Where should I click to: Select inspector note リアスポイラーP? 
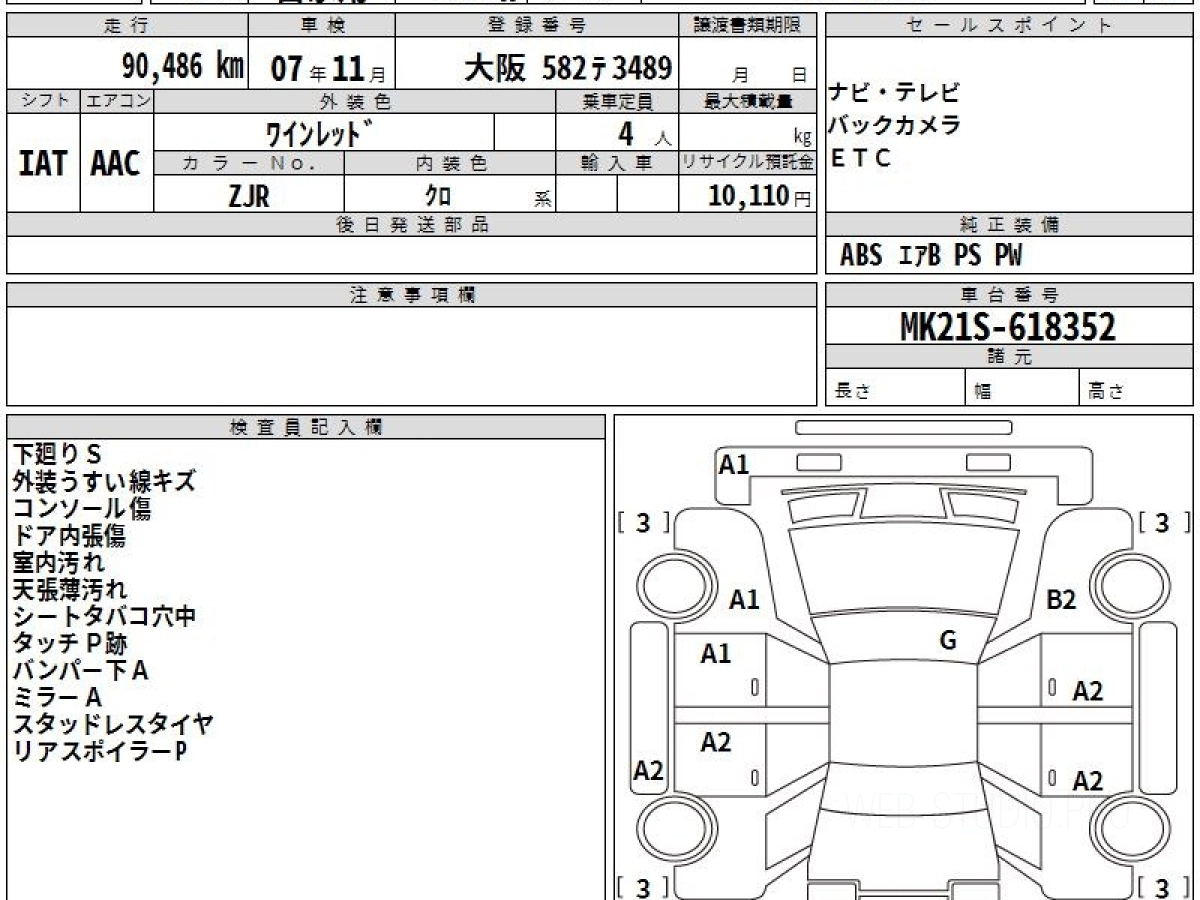(x=100, y=751)
